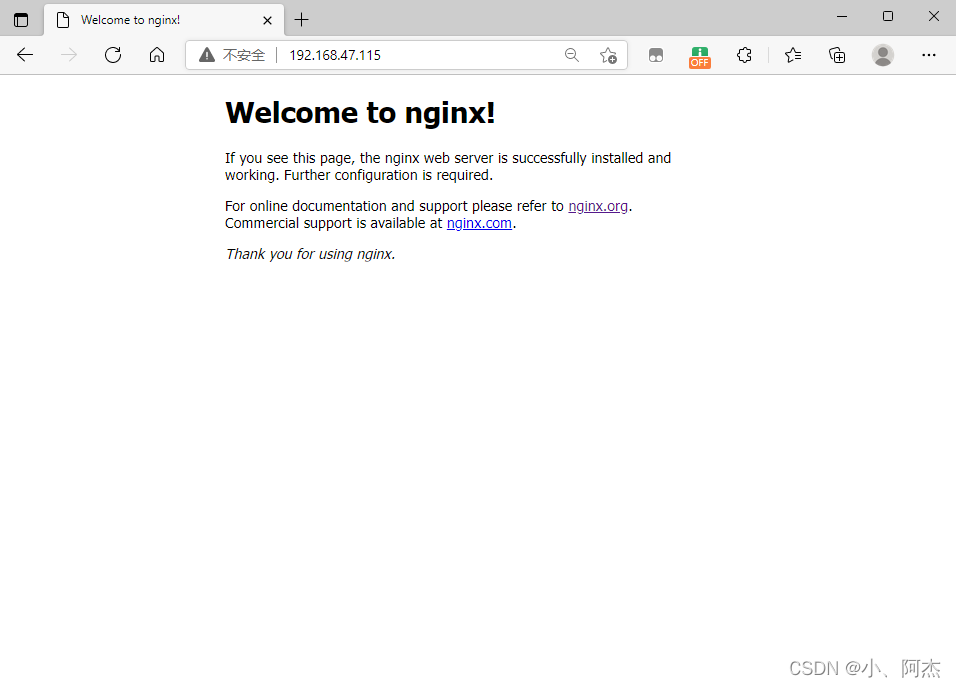This screenshot has height=687, width=956.
Task: Toggle the green OFF extension icon
Action: (699, 57)
